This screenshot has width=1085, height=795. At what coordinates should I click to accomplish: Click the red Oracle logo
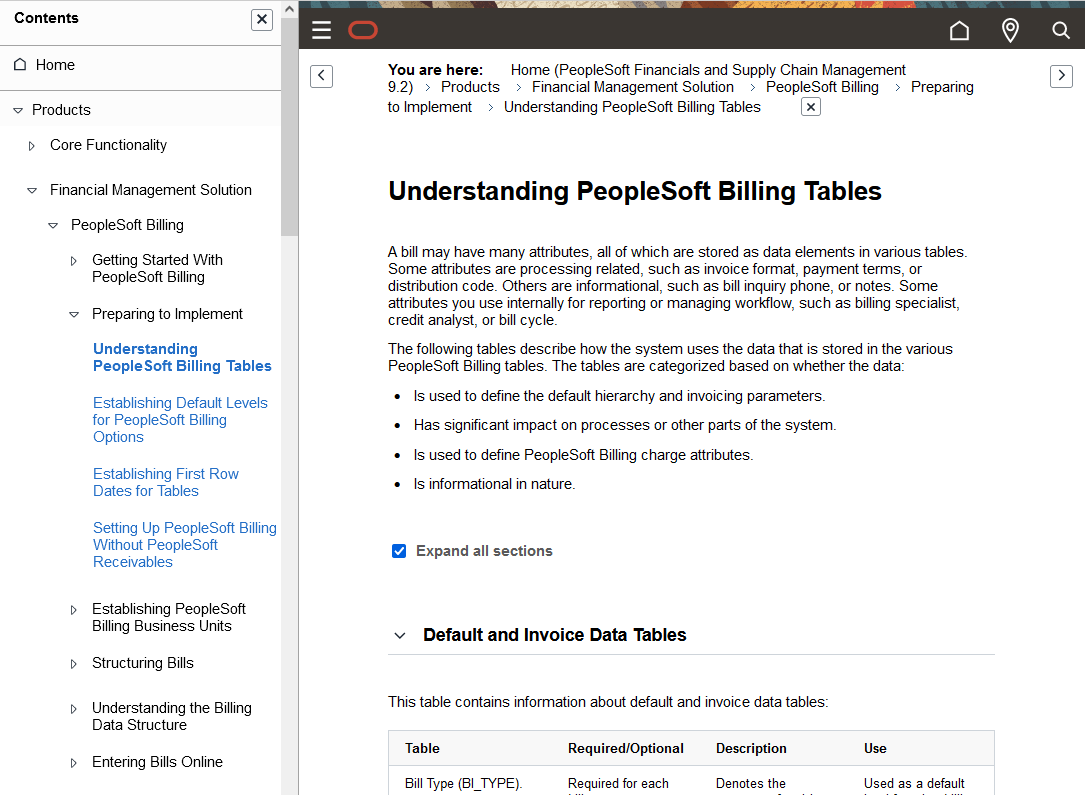tap(363, 30)
